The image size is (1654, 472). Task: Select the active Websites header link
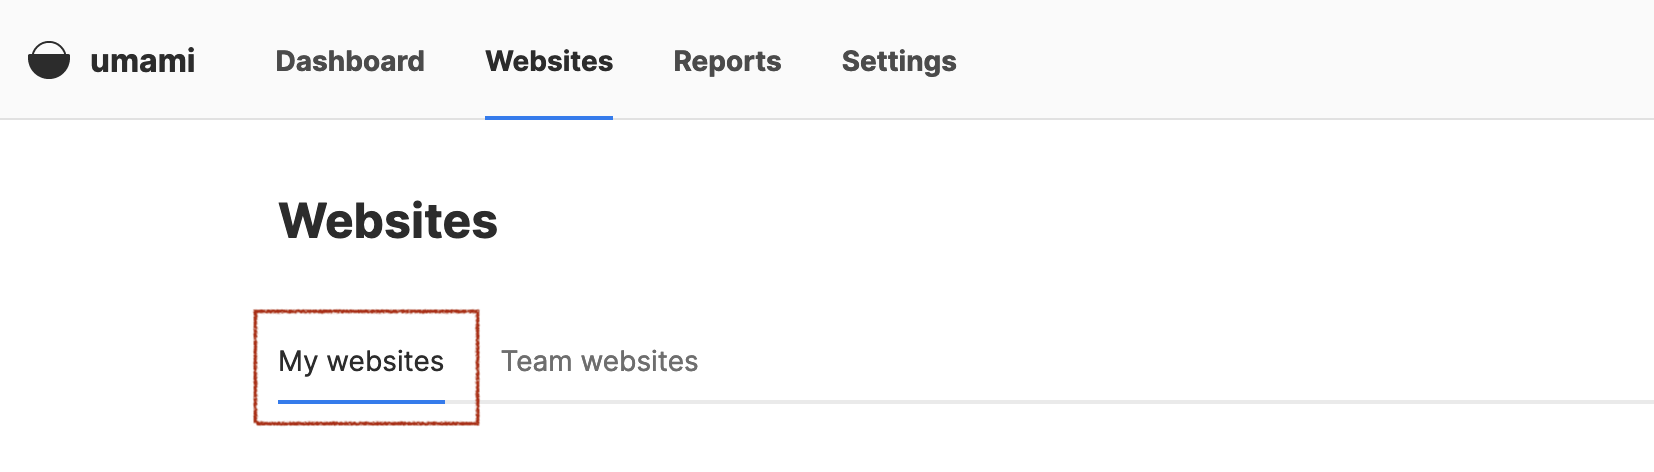tap(549, 61)
